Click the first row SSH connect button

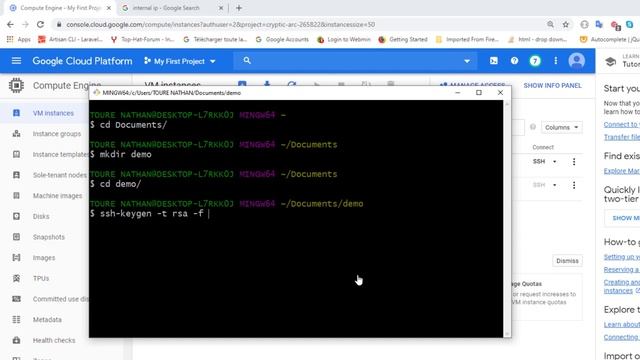(539, 162)
